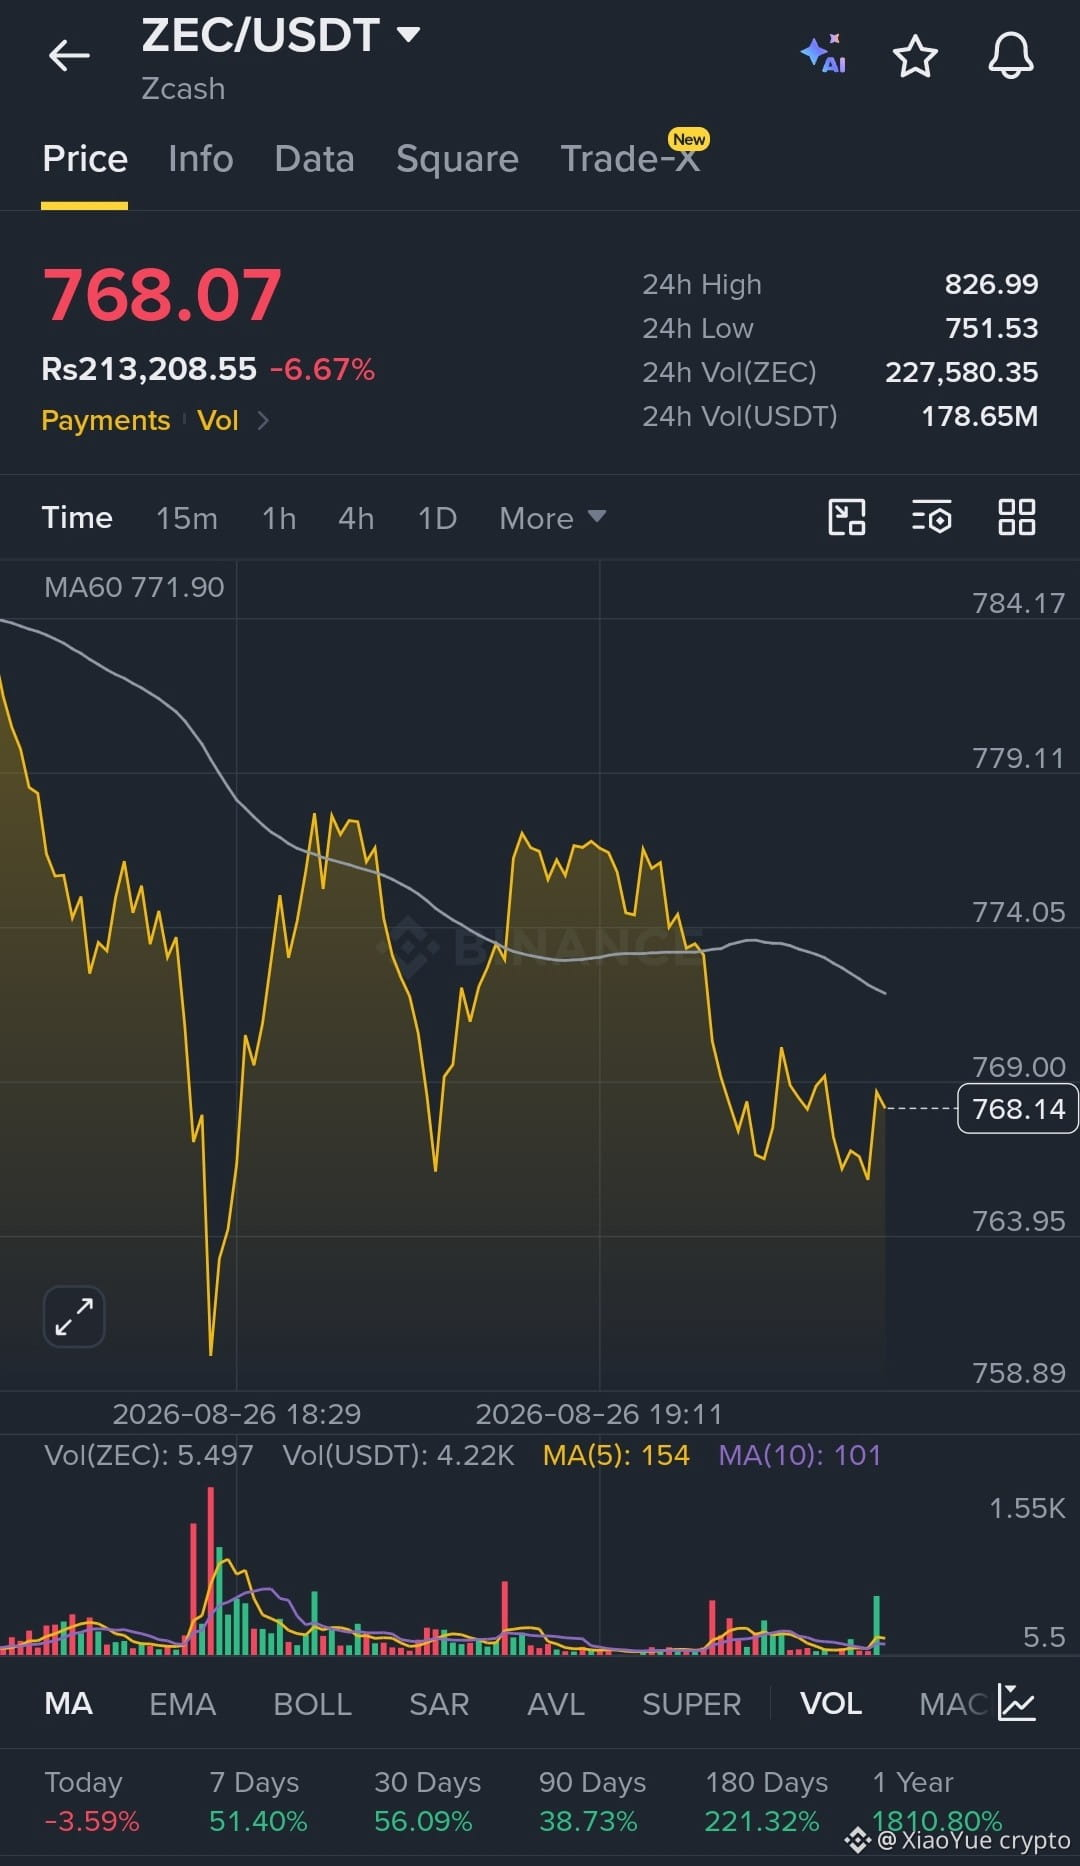Toggle the AVL indicator

tap(556, 1703)
